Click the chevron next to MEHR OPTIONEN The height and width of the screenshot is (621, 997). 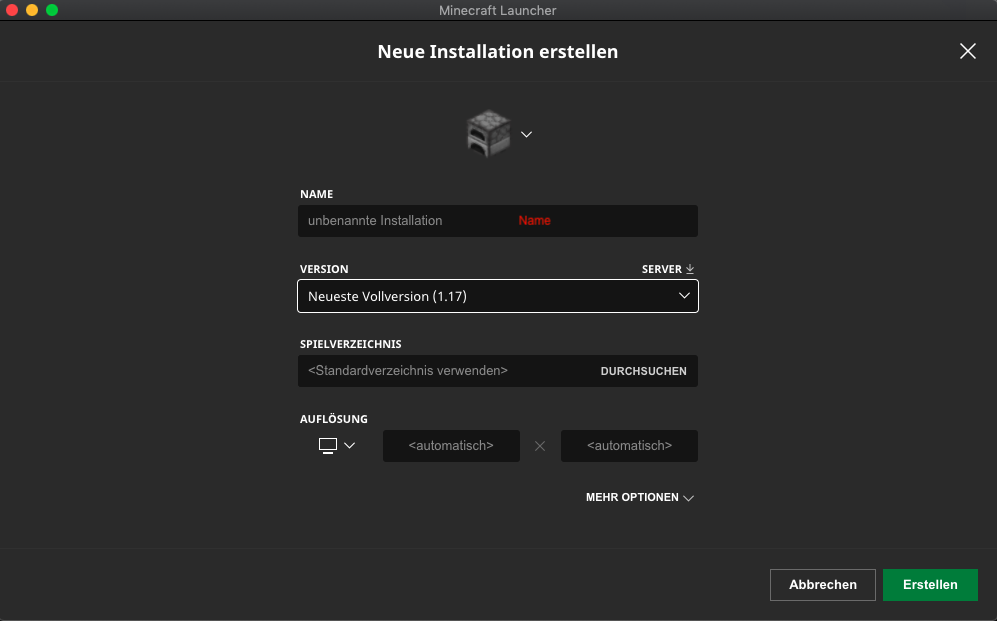pyautogui.click(x=688, y=498)
